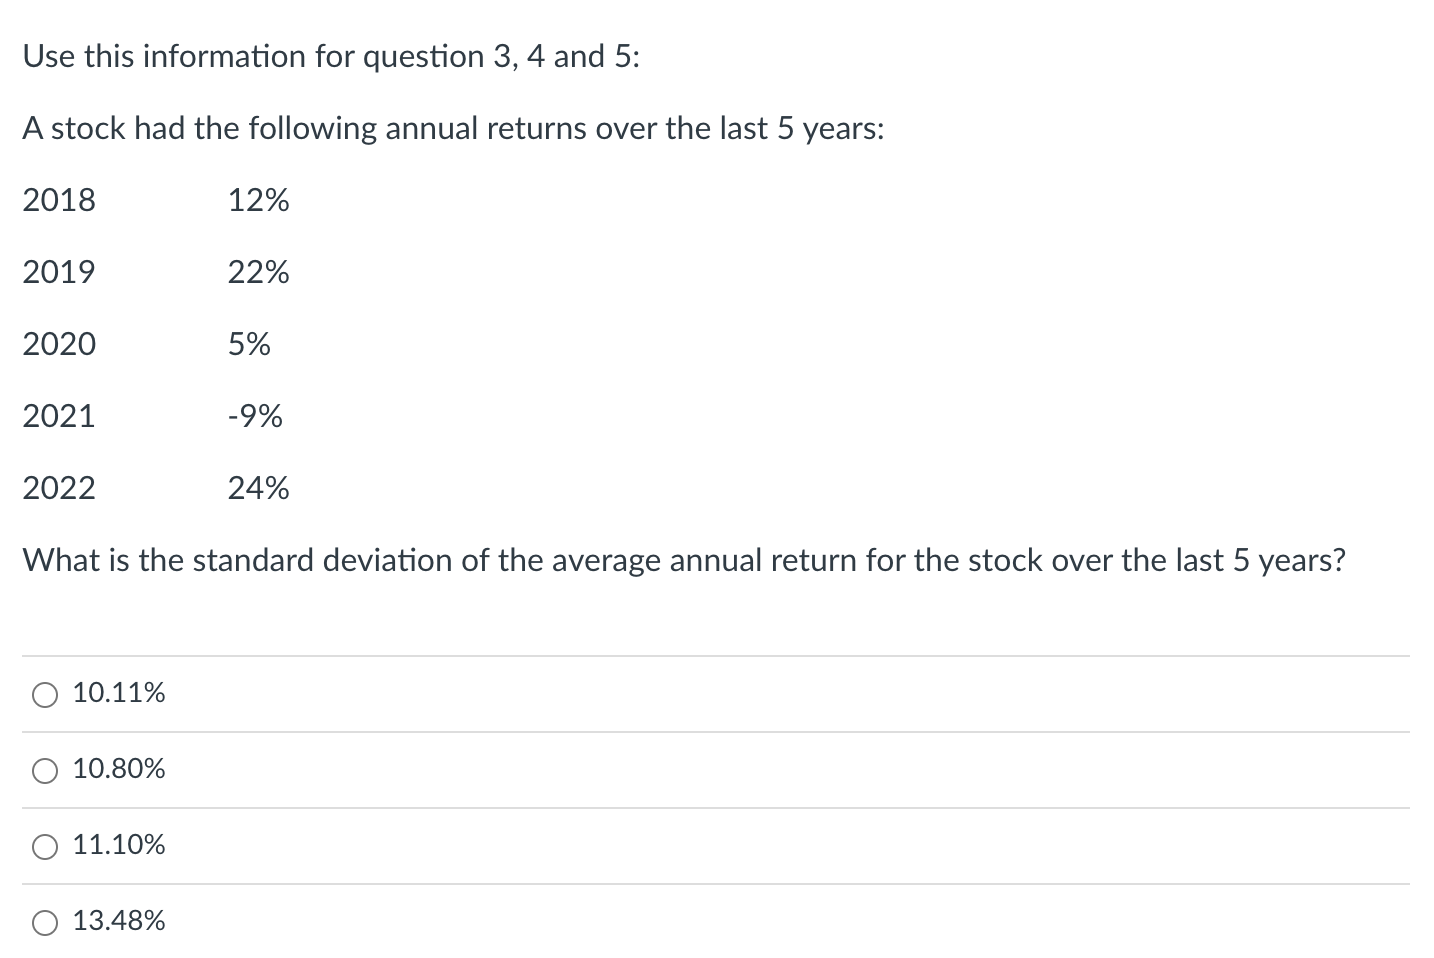Click the 2021 return row showing -9%
Viewport: 1434px width, 958px height.
coord(150,416)
